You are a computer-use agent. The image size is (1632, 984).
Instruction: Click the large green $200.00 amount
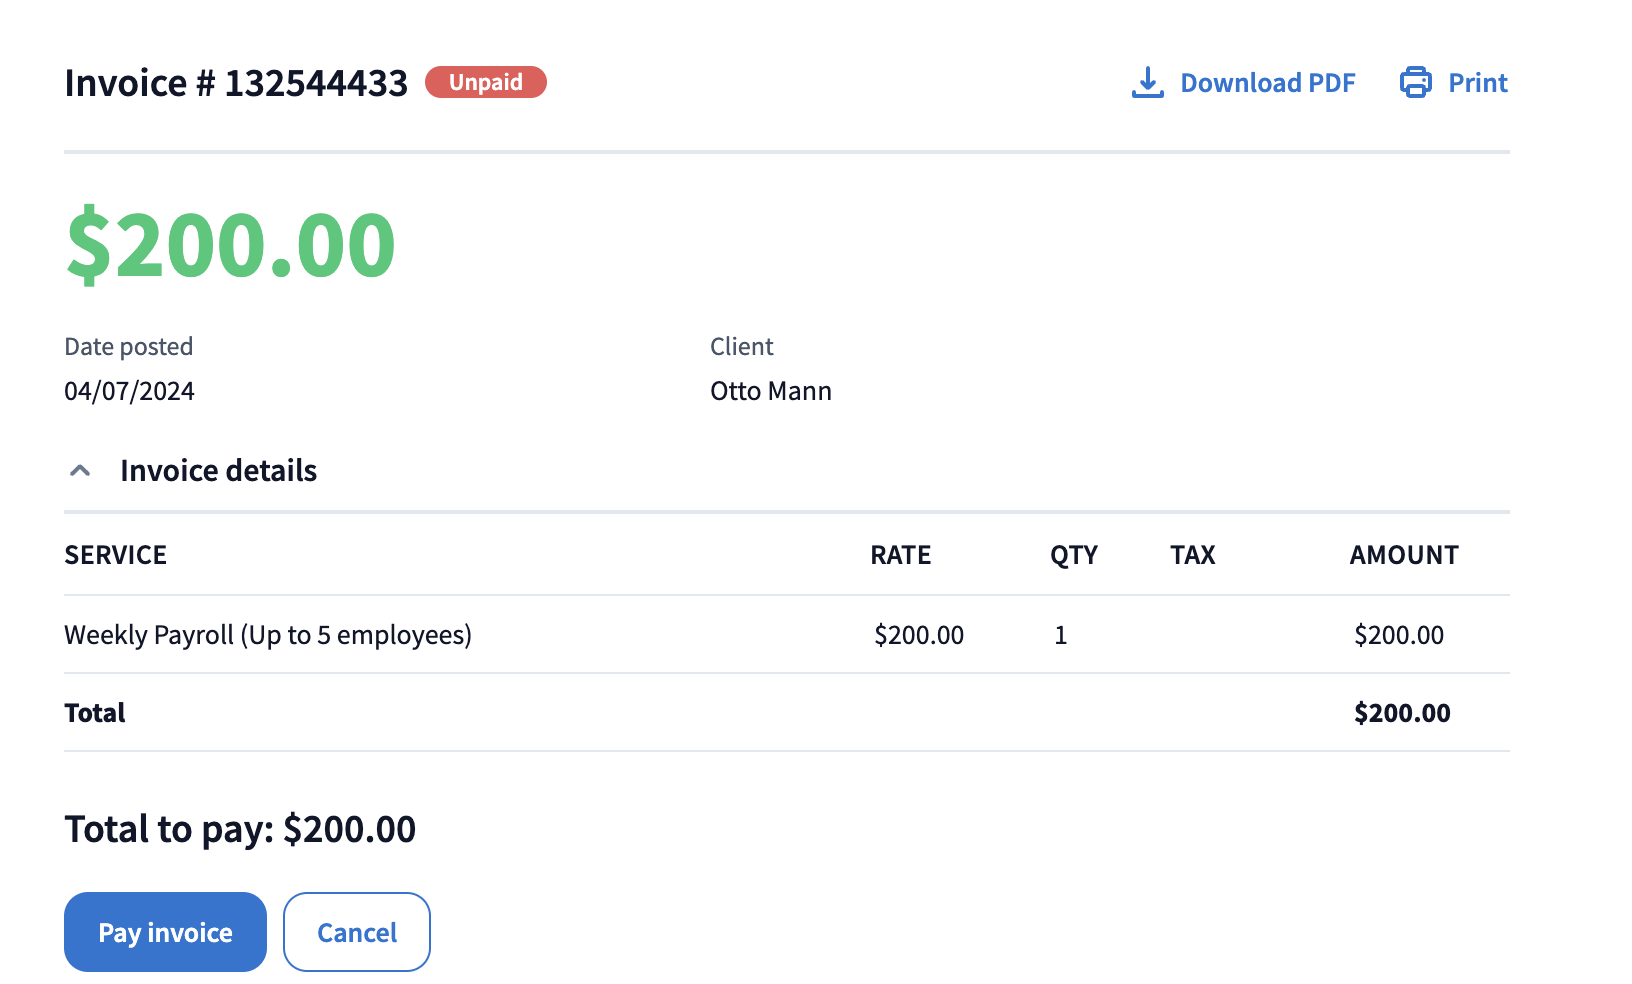click(x=231, y=245)
